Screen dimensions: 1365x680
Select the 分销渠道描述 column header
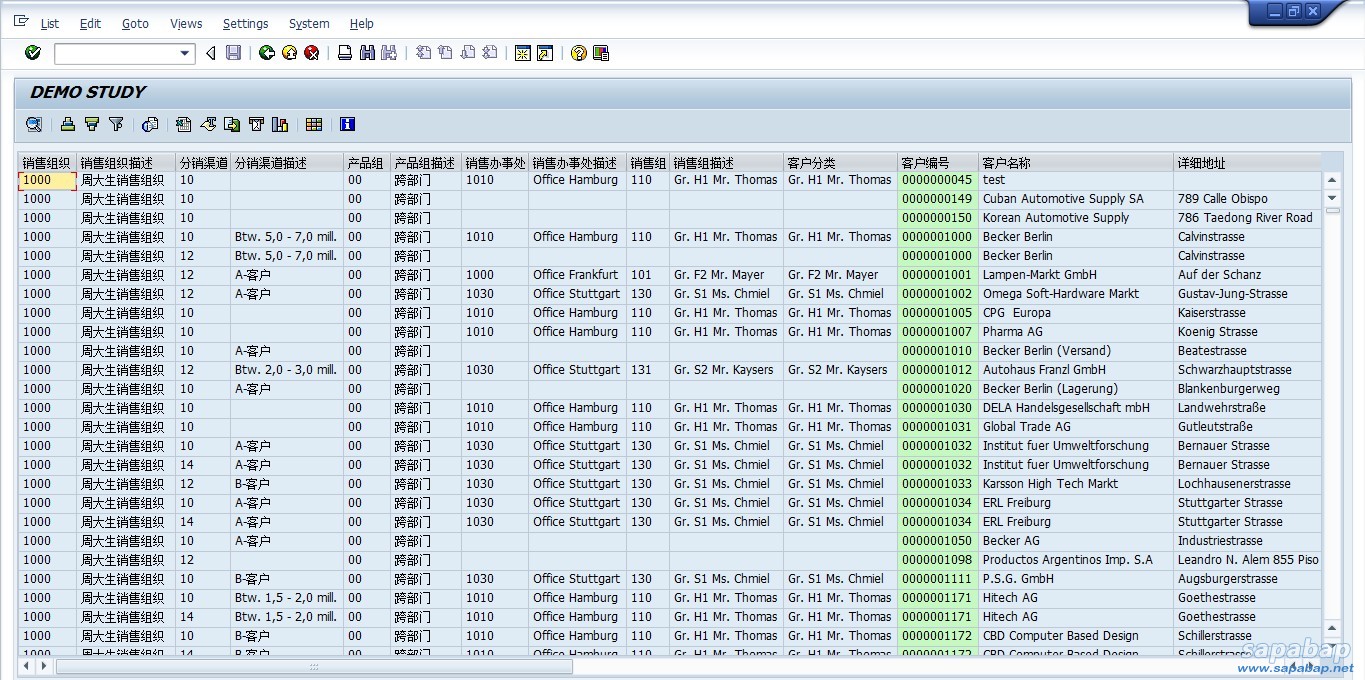(286, 163)
